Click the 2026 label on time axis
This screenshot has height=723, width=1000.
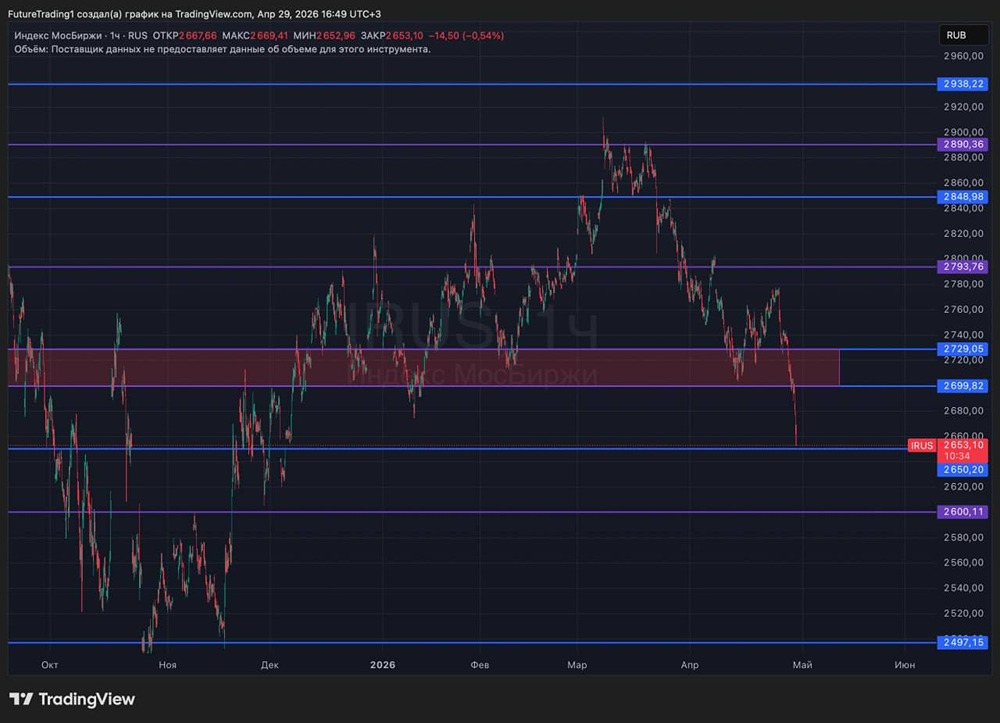tap(383, 665)
